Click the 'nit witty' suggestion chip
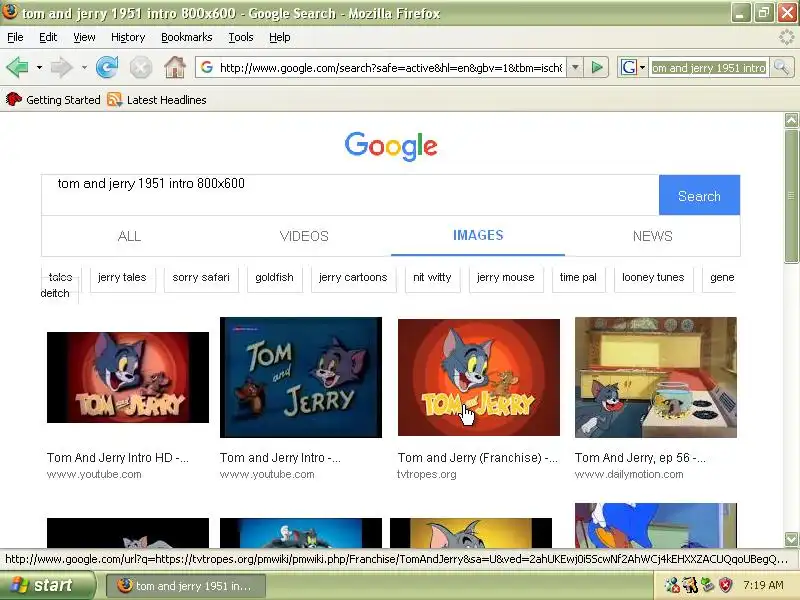The width and height of the screenshot is (800, 600). [433, 278]
